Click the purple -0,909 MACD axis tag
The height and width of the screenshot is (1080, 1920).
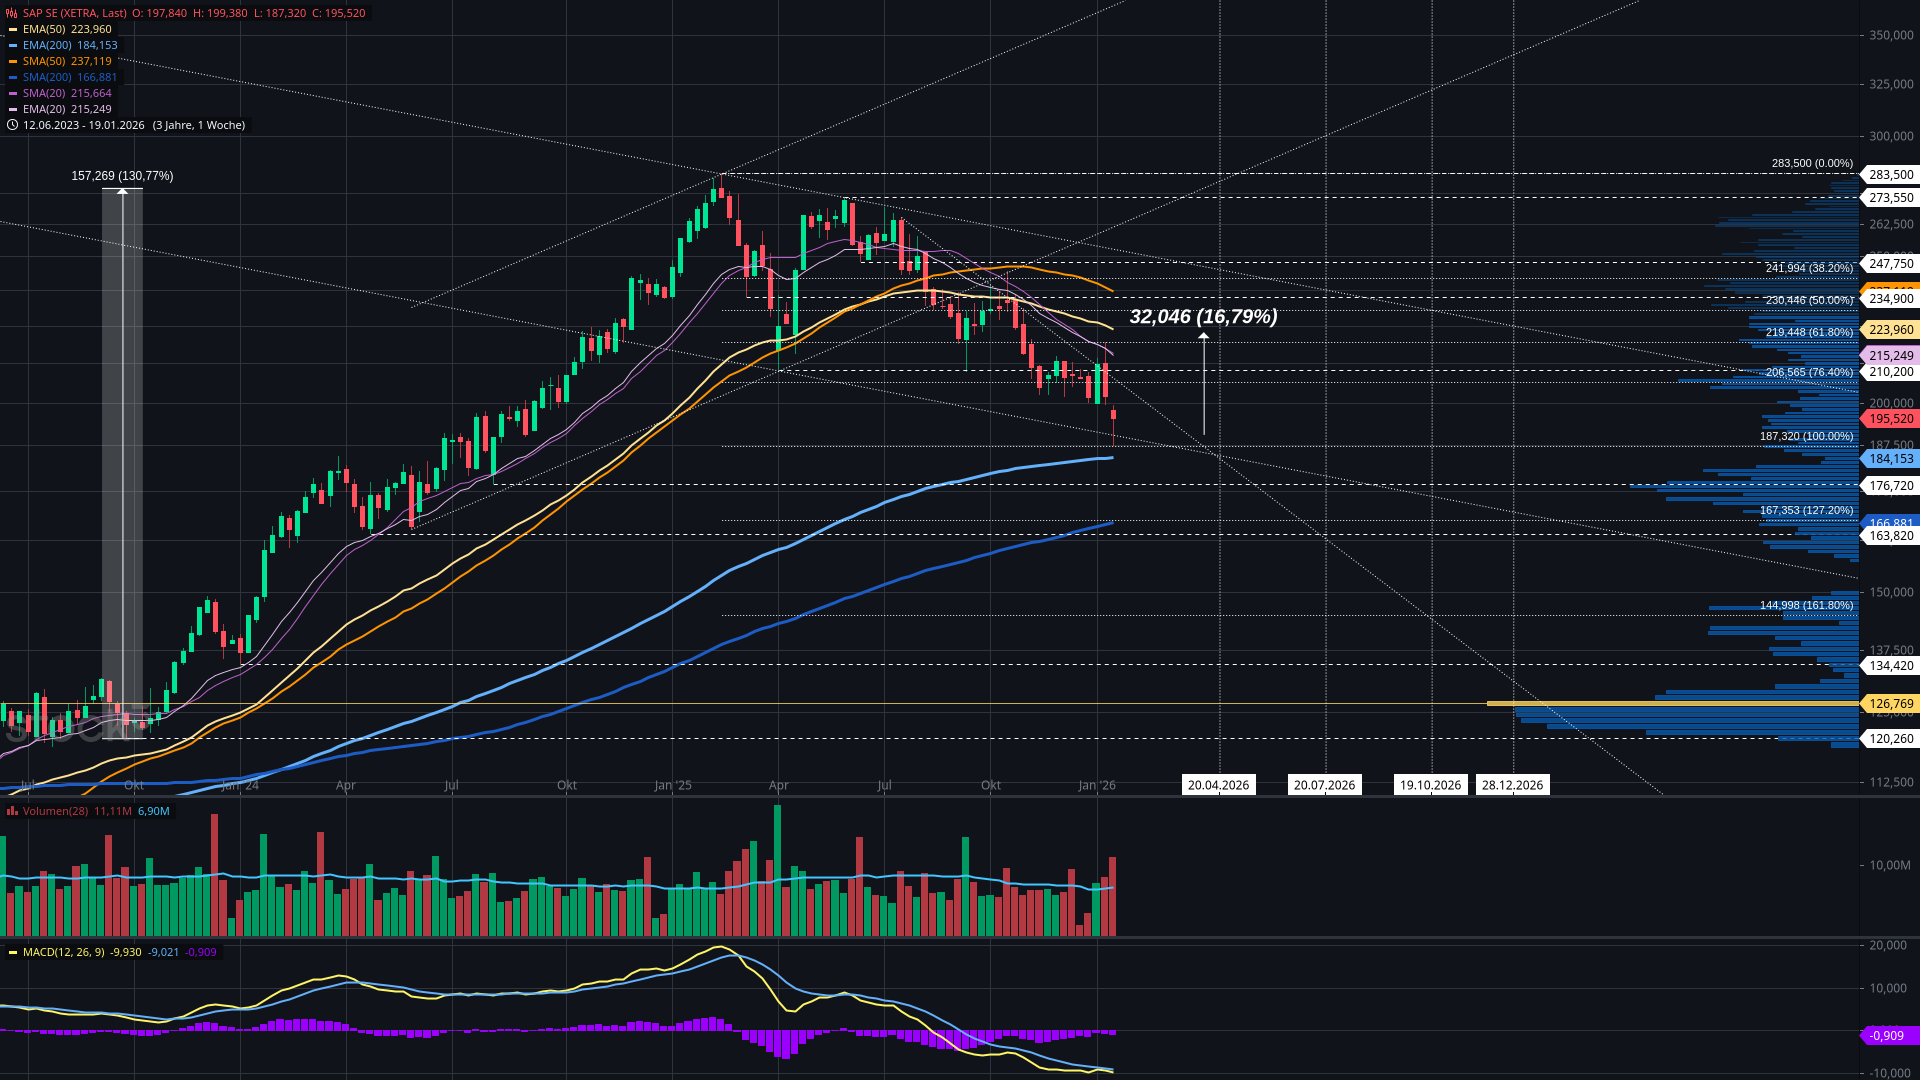coord(1887,1036)
